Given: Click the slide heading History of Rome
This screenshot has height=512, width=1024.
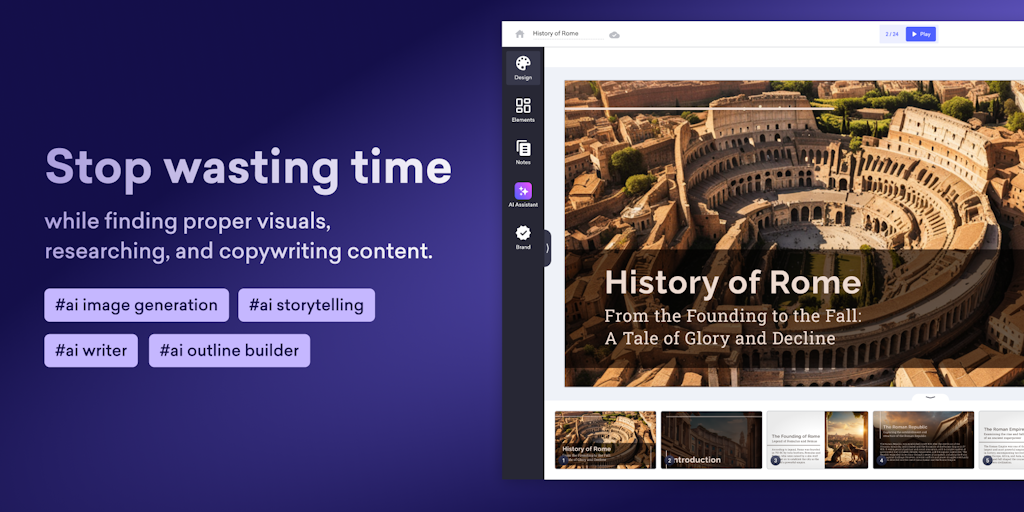Looking at the screenshot, I should point(733,282).
